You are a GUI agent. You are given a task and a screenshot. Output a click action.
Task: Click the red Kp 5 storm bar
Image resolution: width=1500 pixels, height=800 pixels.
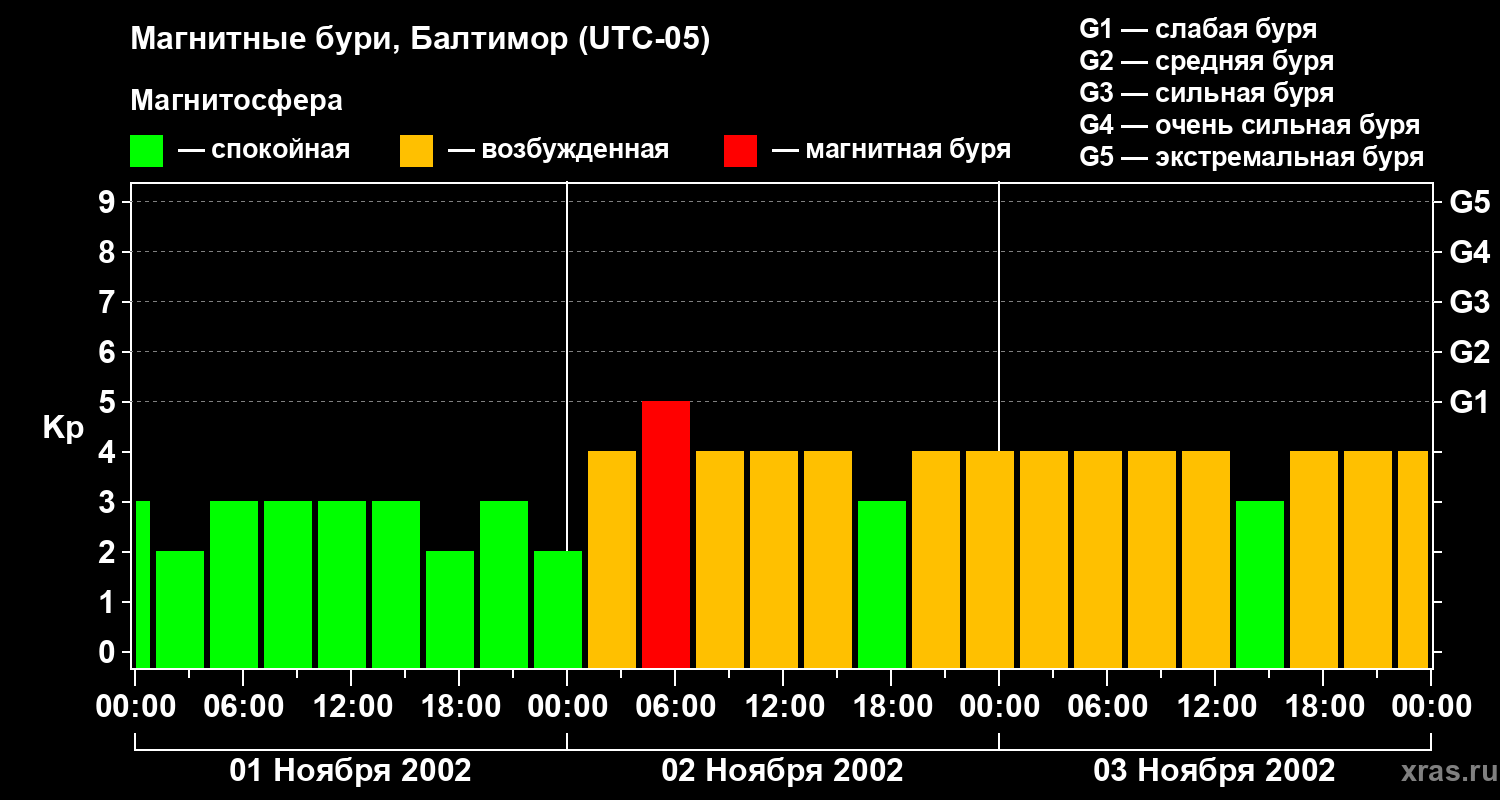point(666,534)
